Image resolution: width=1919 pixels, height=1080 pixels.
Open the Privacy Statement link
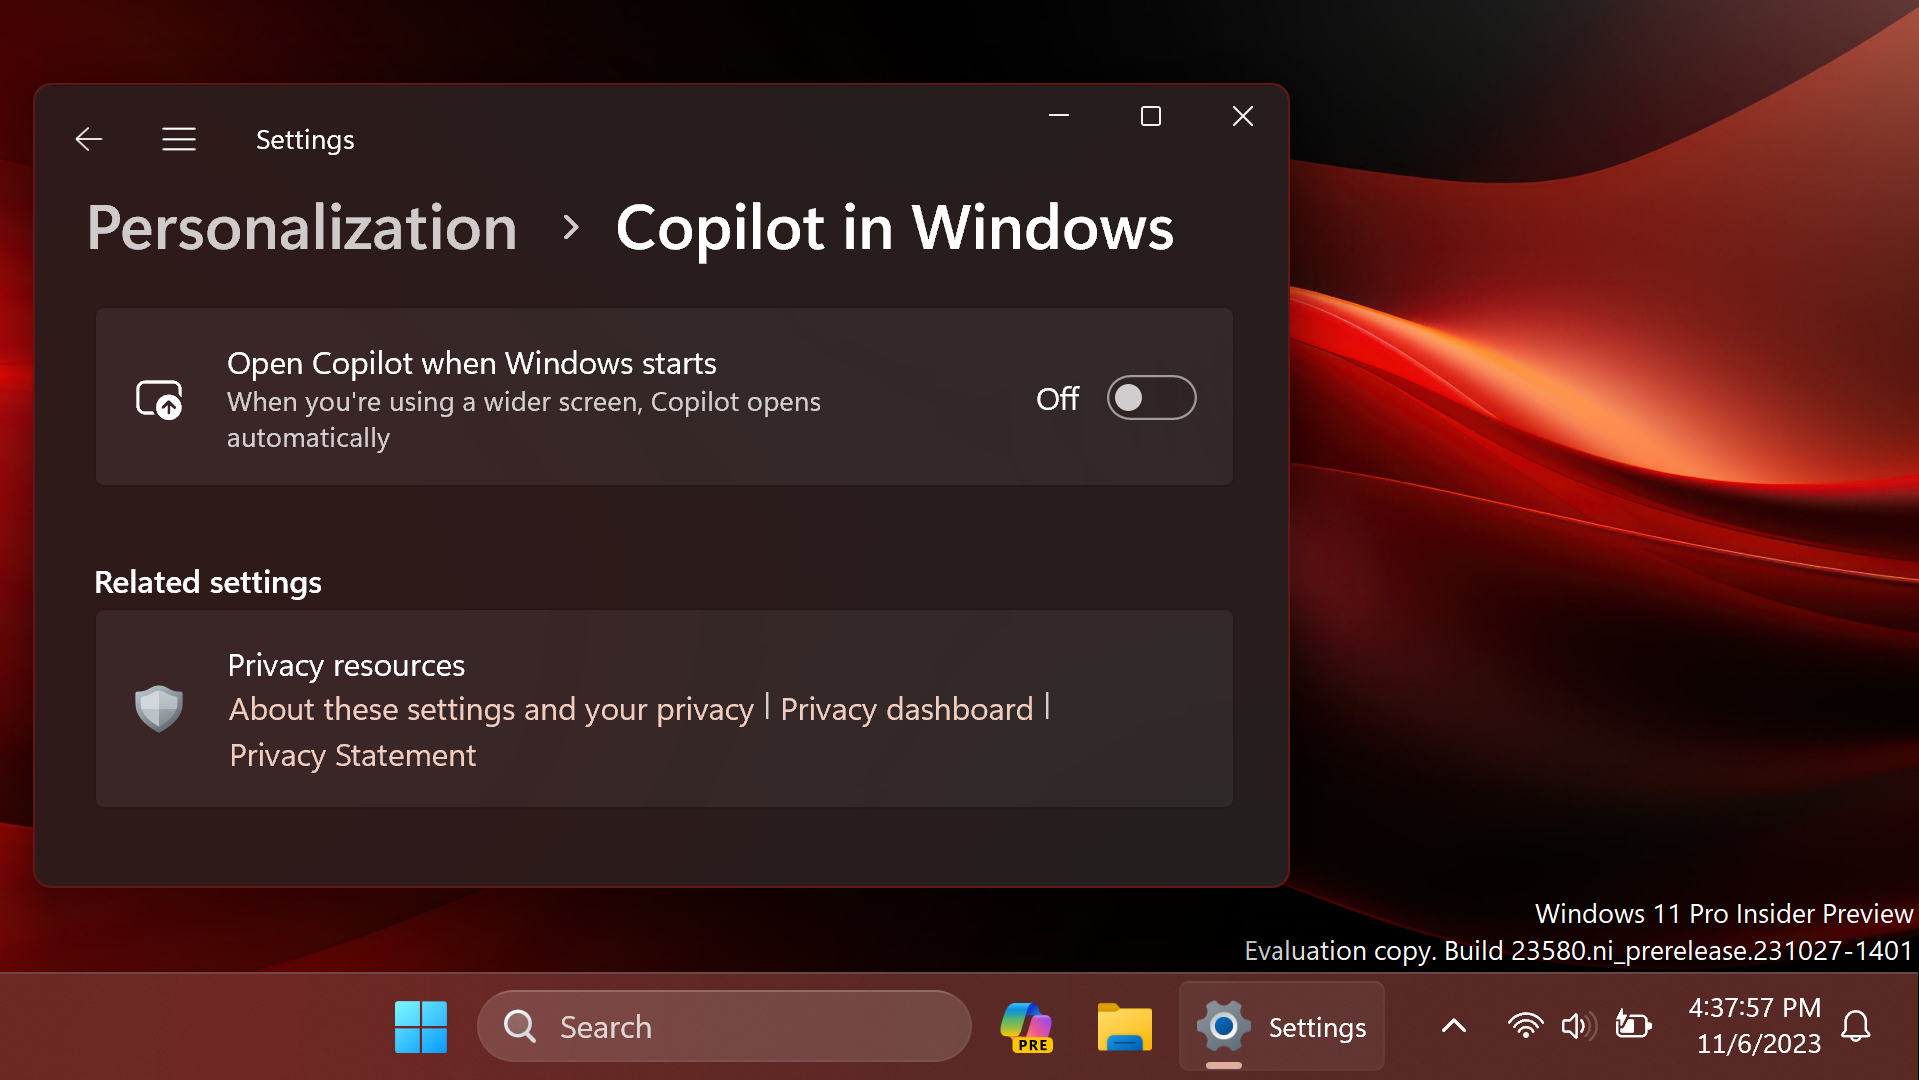(x=353, y=755)
